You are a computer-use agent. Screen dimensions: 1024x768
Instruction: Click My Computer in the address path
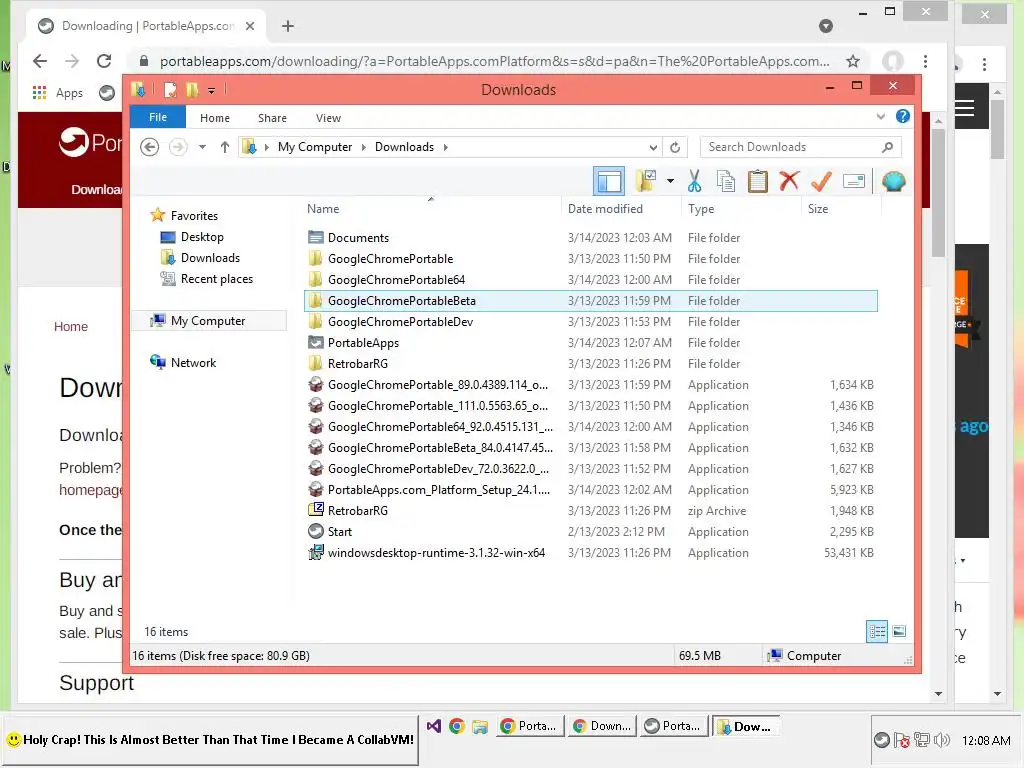[315, 147]
